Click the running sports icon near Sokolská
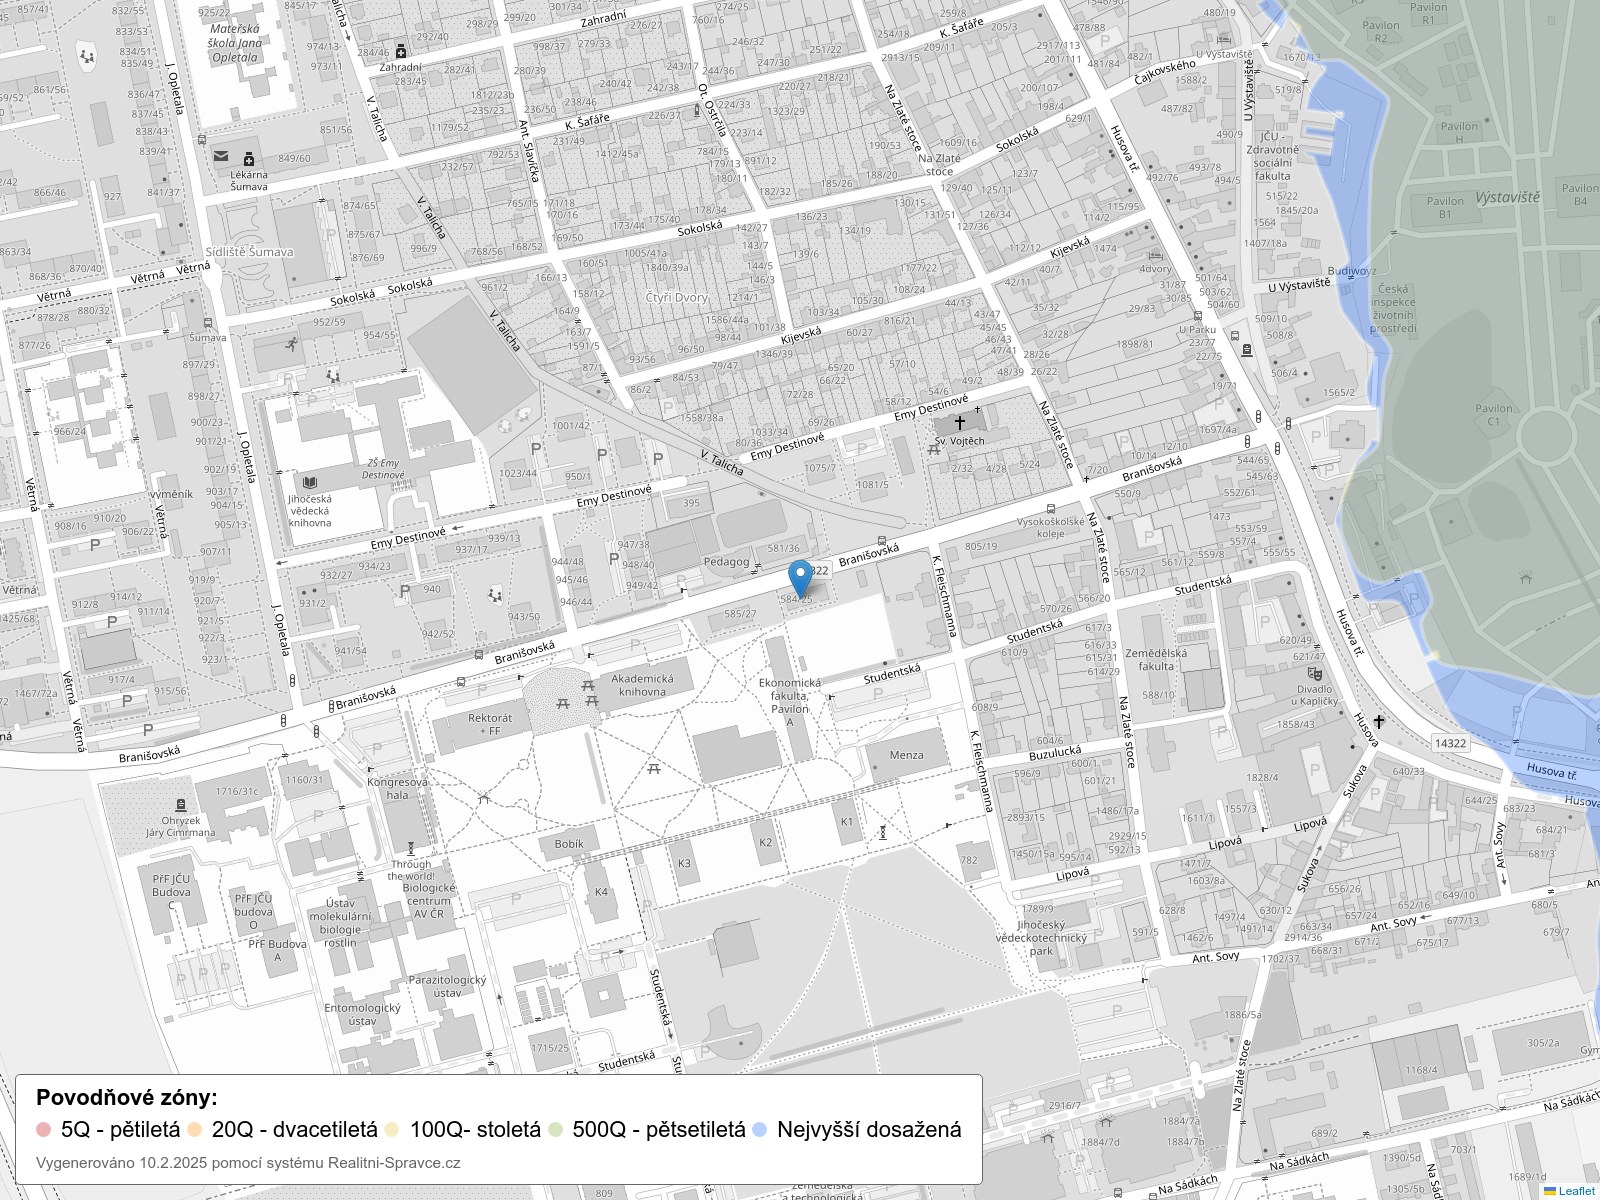This screenshot has height=1200, width=1600. (x=291, y=344)
